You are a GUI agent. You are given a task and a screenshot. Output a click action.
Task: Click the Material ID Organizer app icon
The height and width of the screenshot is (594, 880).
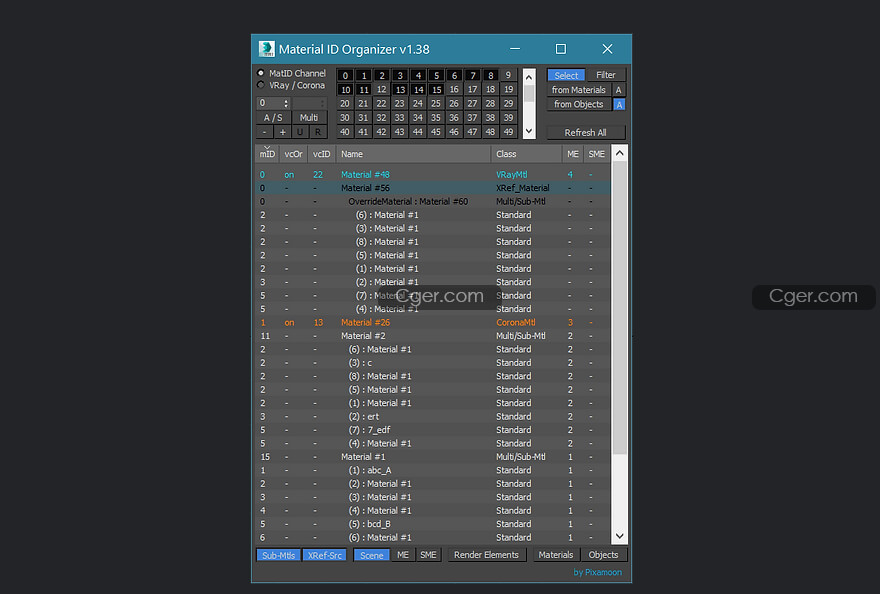pyautogui.click(x=267, y=49)
